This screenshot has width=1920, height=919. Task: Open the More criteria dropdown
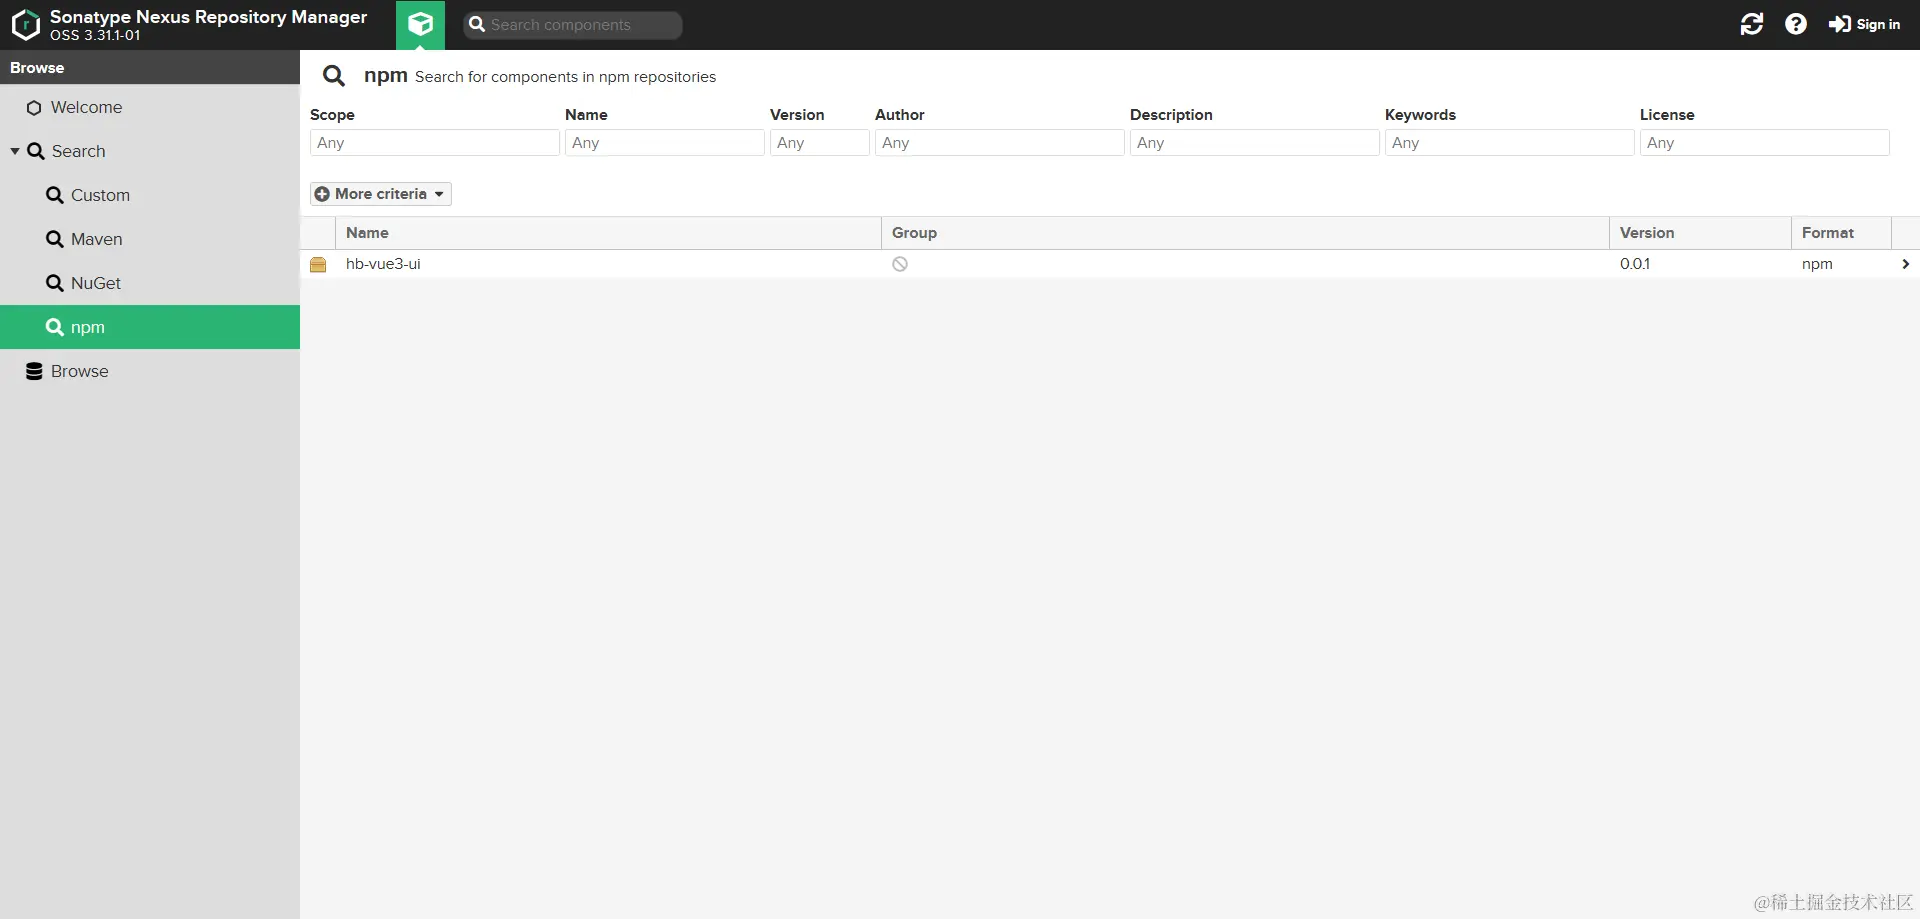pos(381,194)
